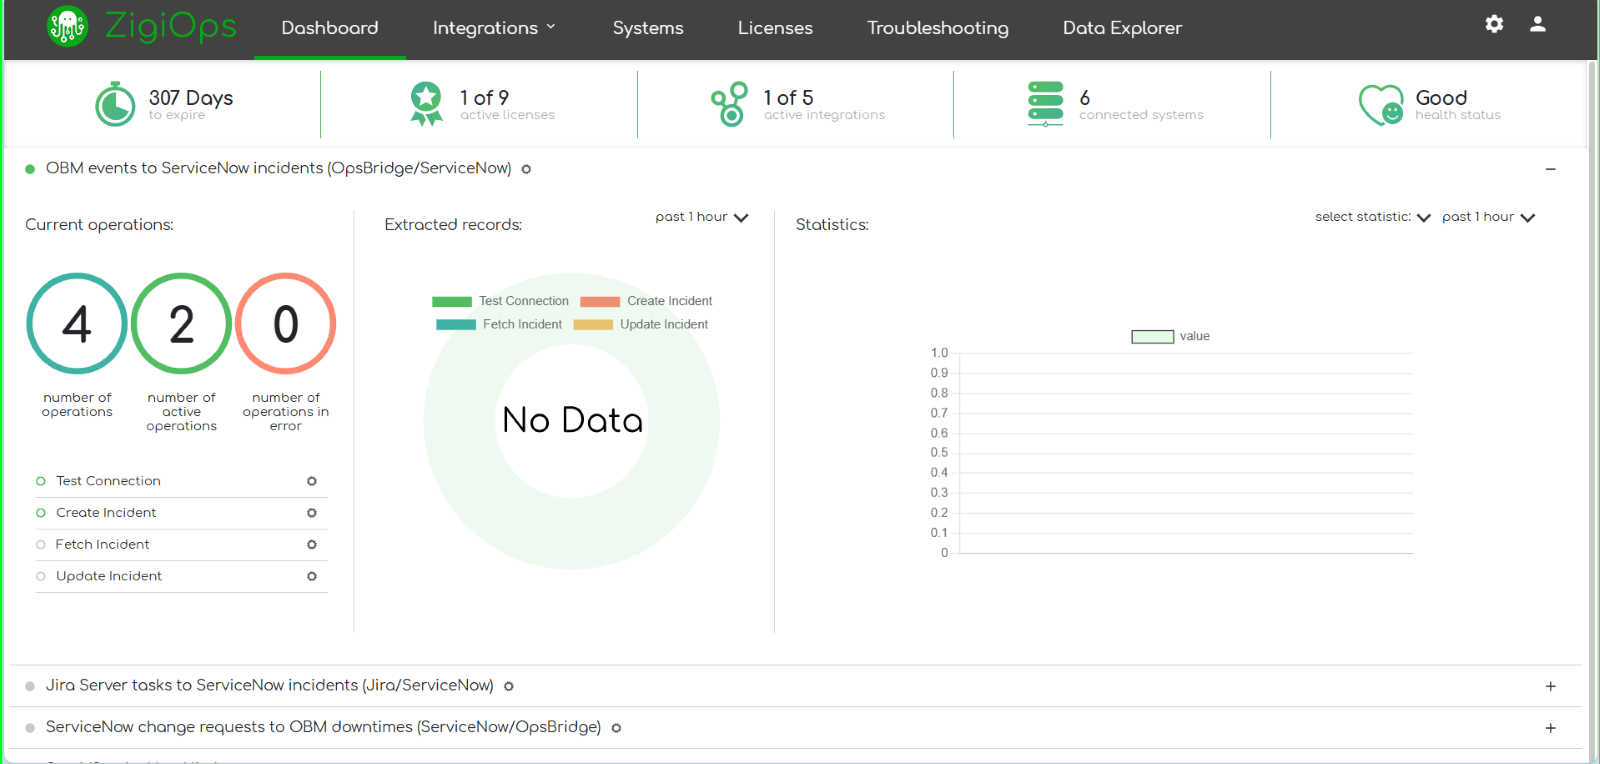Open Extracted records past 1 hour dropdown
The image size is (1600, 764).
coord(701,217)
